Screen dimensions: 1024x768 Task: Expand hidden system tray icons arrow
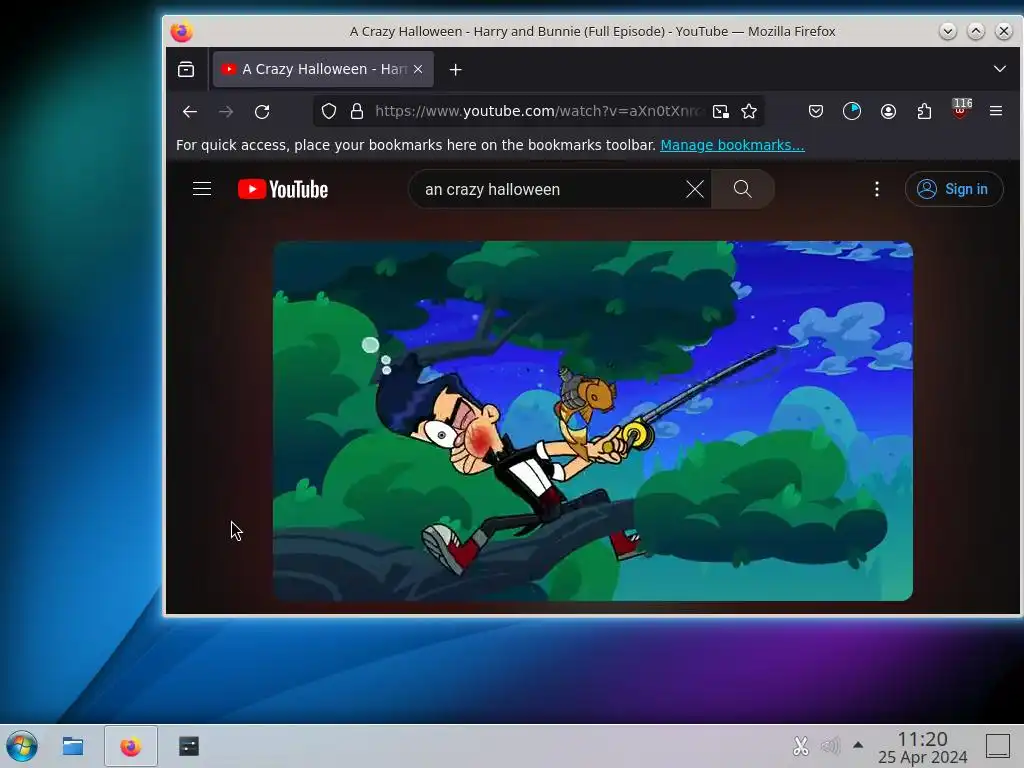pos(858,745)
